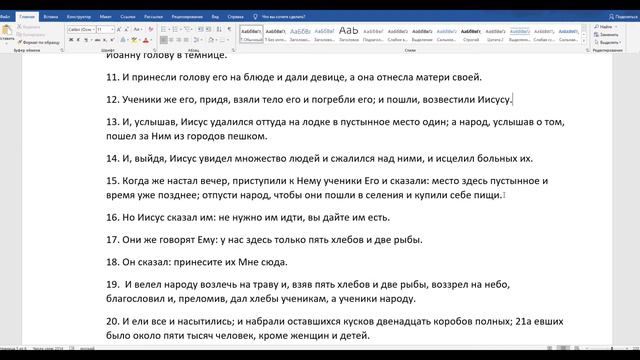The height and width of the screenshot is (360, 640).
Task: Open the Clipboard pane launcher
Action: pyautogui.click(x=62, y=51)
